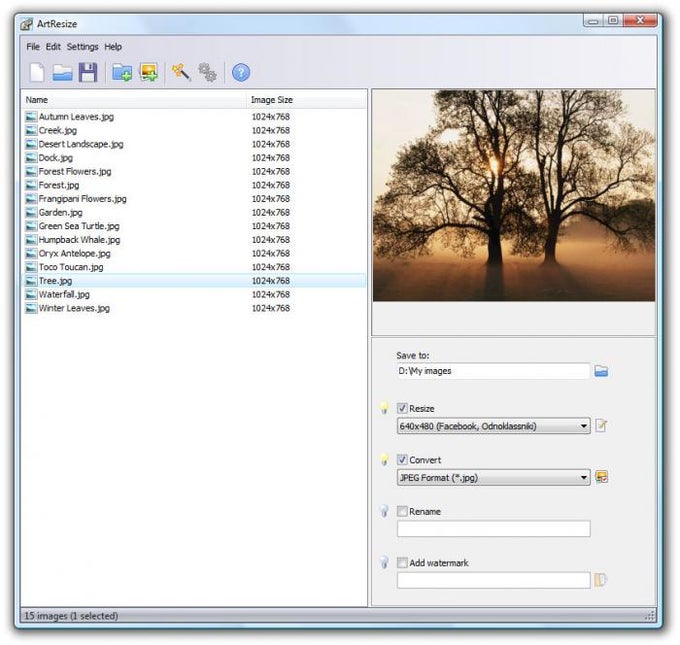Open the Edit menu
This screenshot has width=680, height=645.
click(53, 47)
